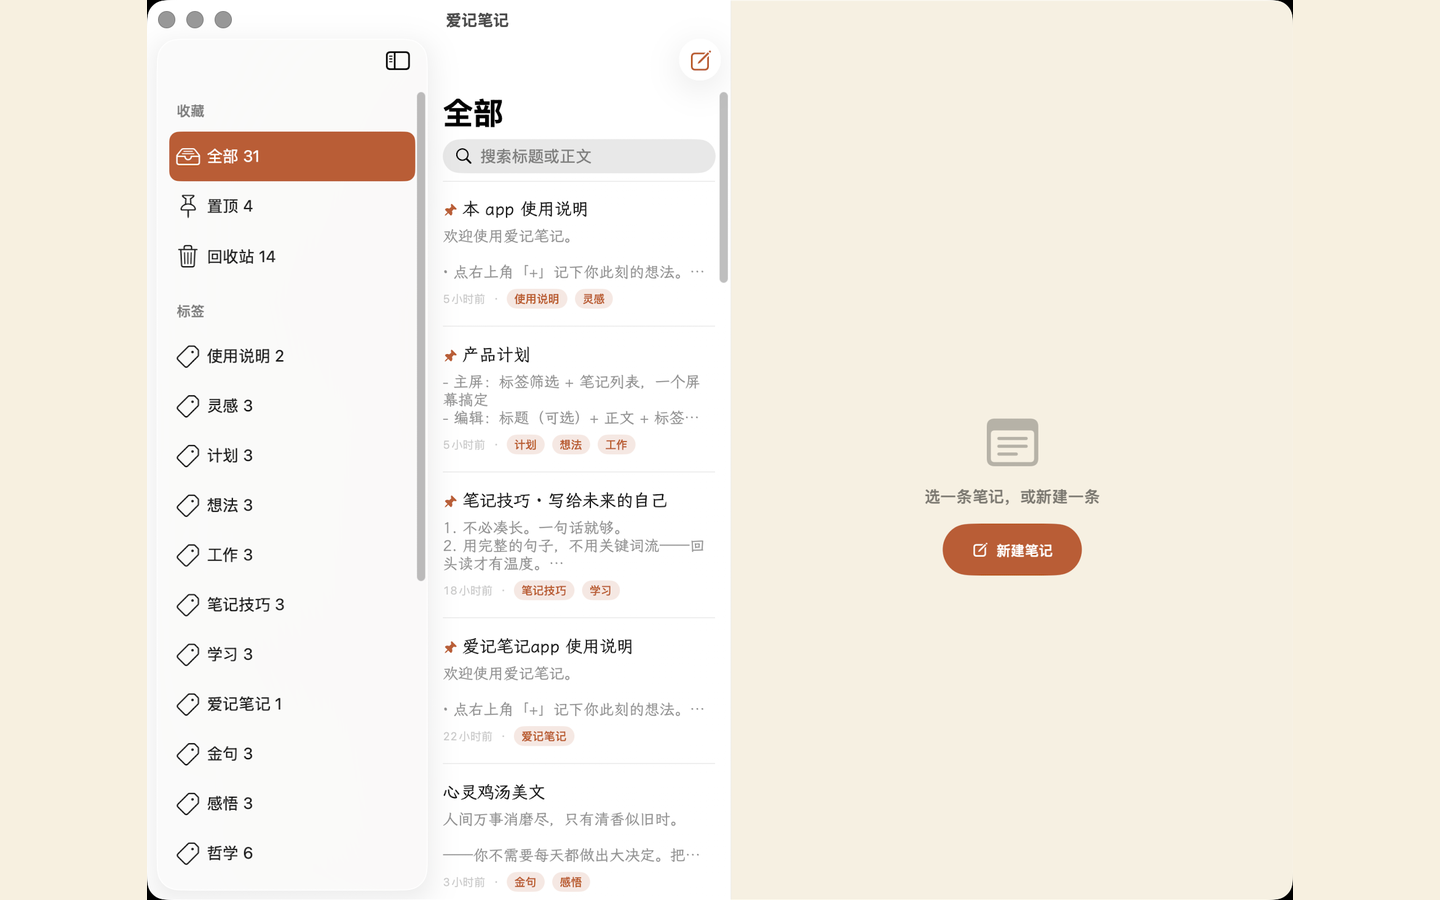
Task: Click 感悟 tag chip on 心灵鸡汤美文
Action: click(x=571, y=882)
